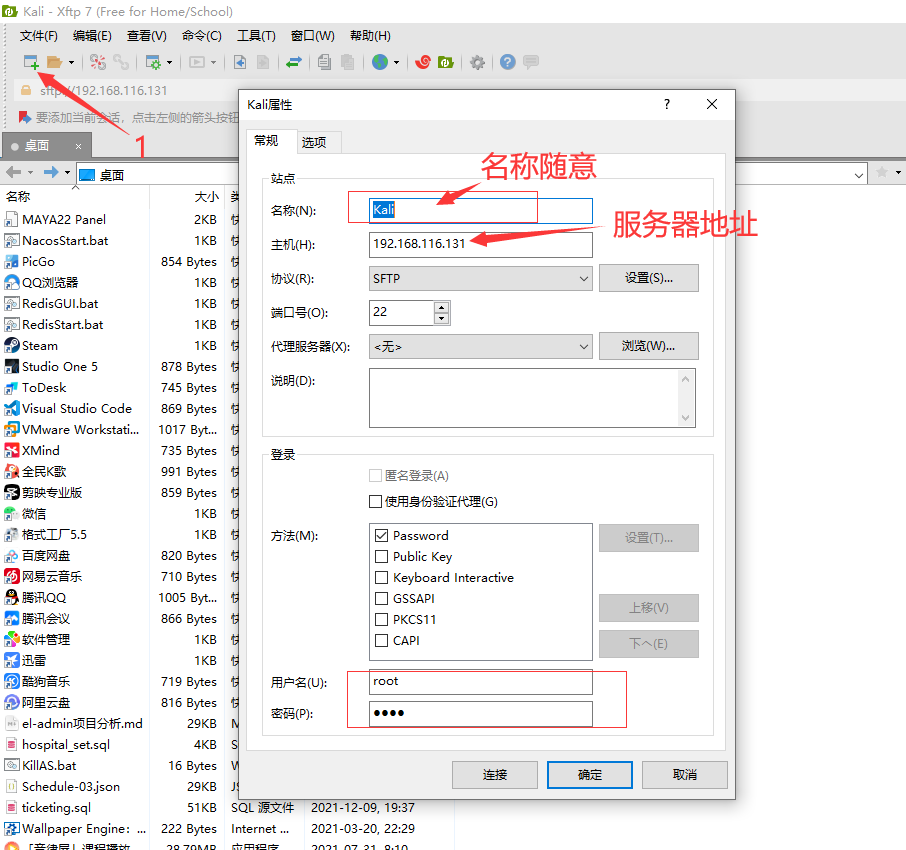The image size is (906, 850).
Task: Open the 工具(T) menu
Action: point(257,36)
